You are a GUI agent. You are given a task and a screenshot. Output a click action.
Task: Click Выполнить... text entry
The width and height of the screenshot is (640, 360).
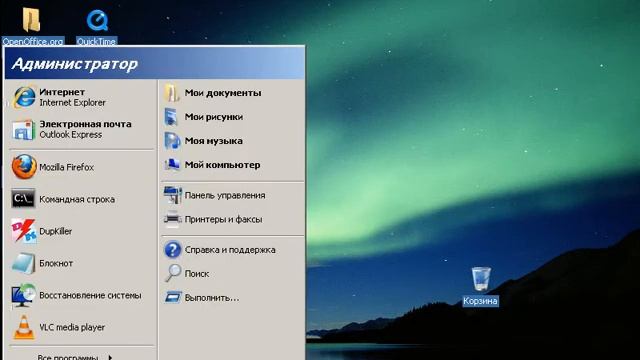[211, 298]
